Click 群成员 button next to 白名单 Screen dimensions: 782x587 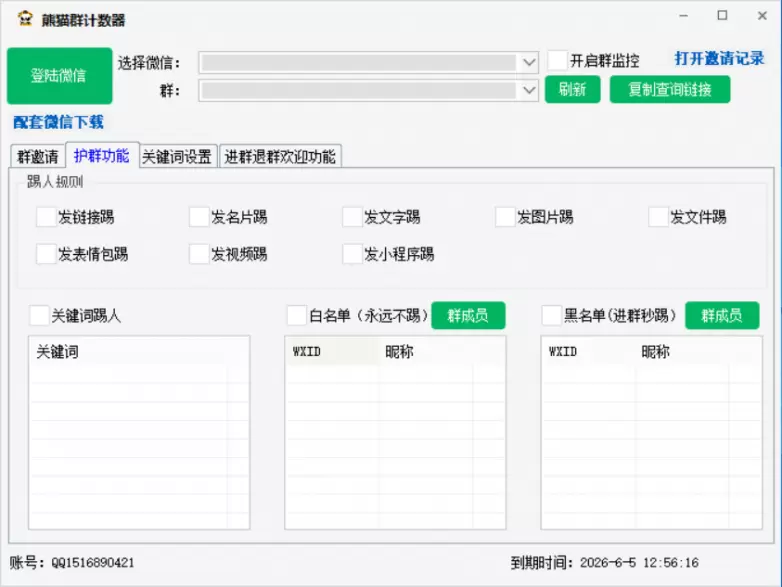468,316
